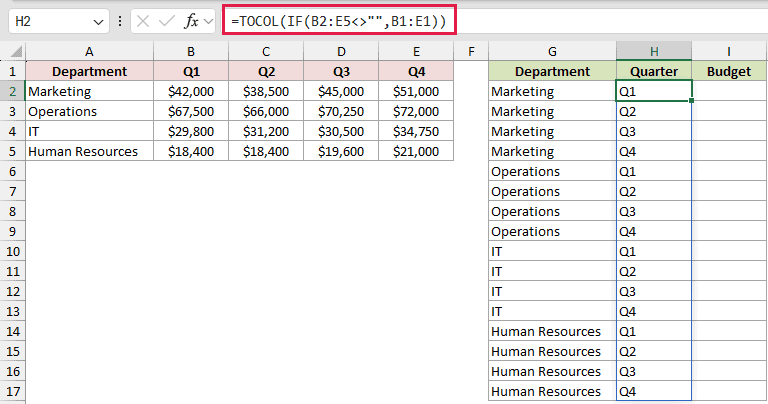The image size is (768, 404).
Task: Click the $72,000 cell
Action: coord(416,112)
